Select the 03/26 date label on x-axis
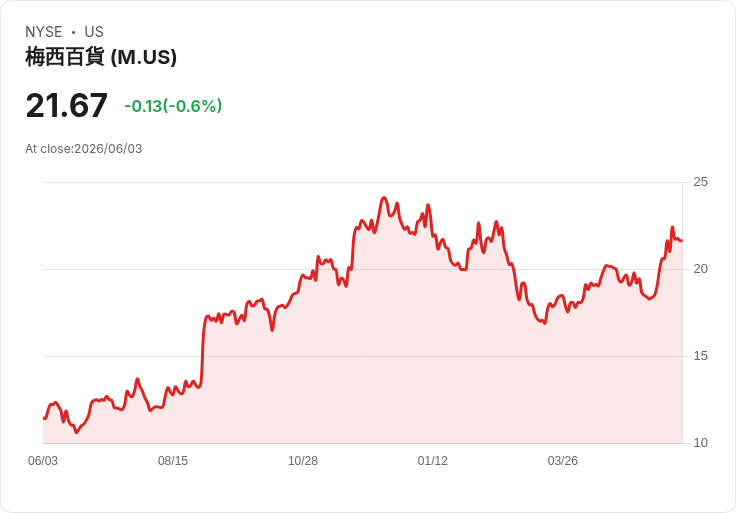The width and height of the screenshot is (736, 513). coord(562,461)
